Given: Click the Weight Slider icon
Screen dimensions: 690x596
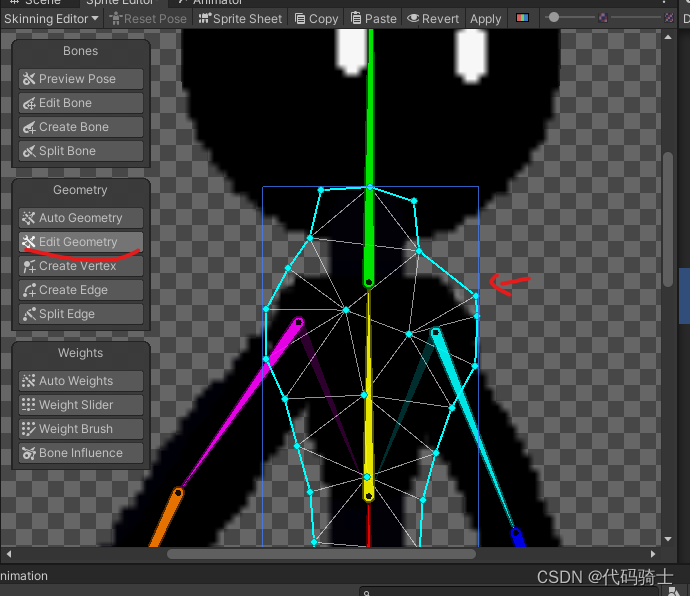Looking at the screenshot, I should (x=29, y=405).
